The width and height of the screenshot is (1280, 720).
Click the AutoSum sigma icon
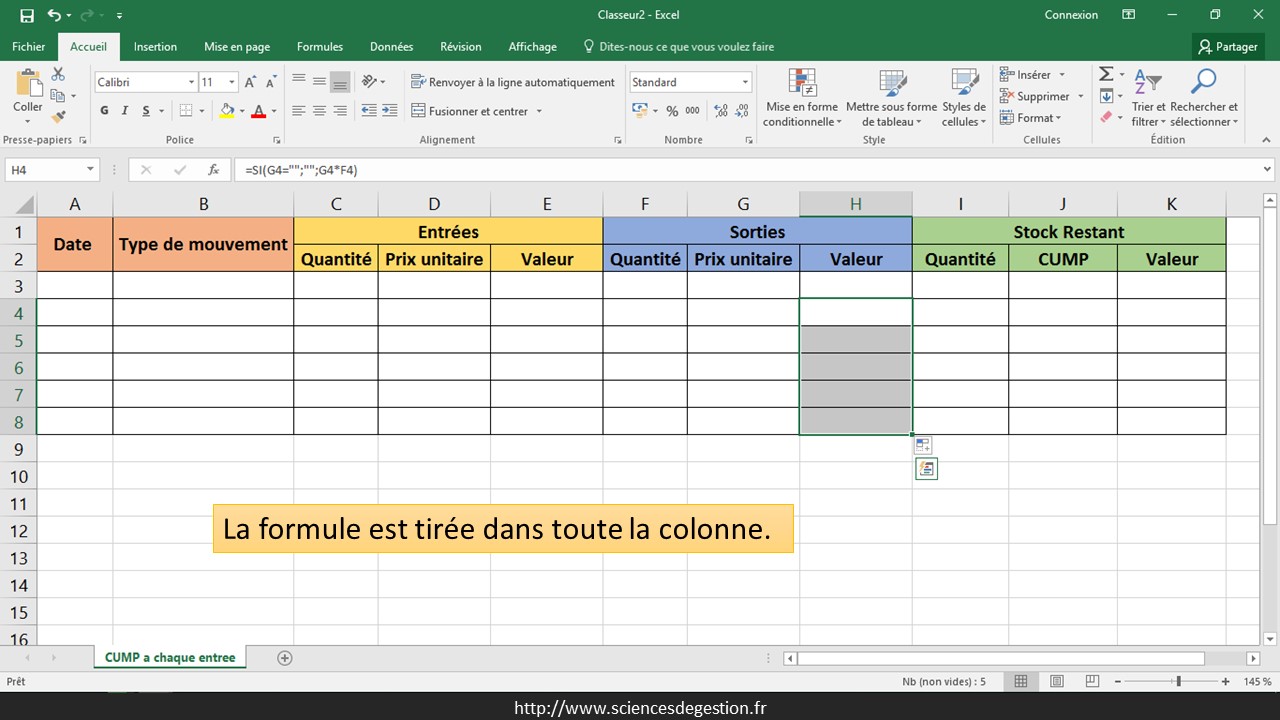point(1106,75)
